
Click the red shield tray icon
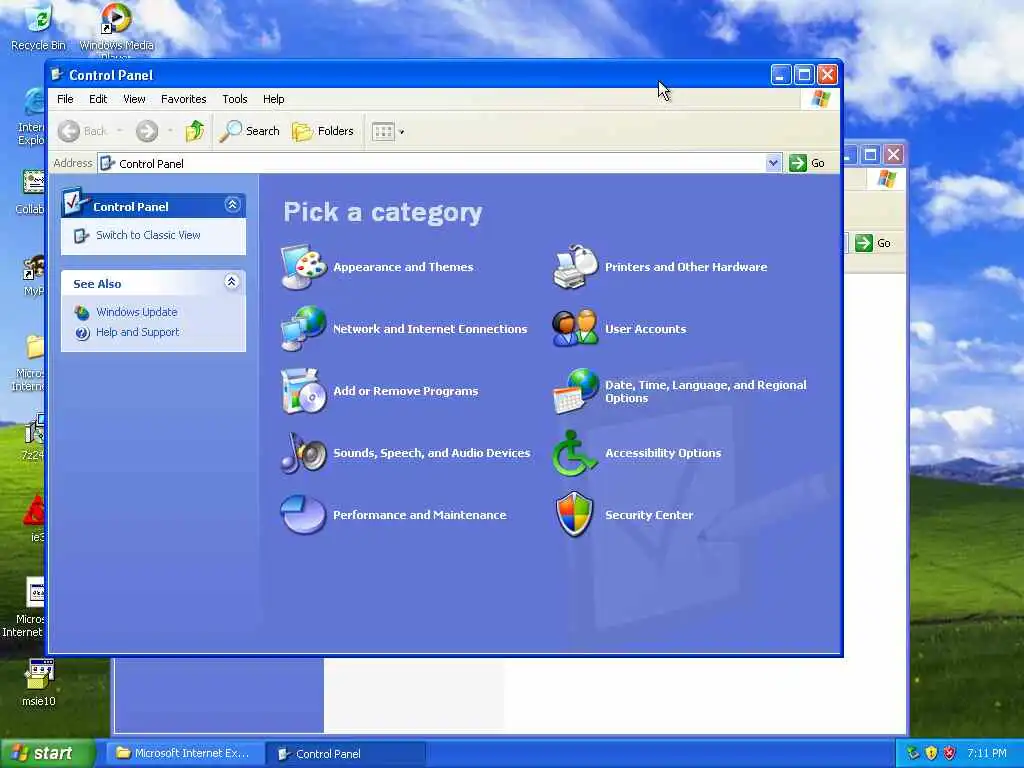coord(950,753)
